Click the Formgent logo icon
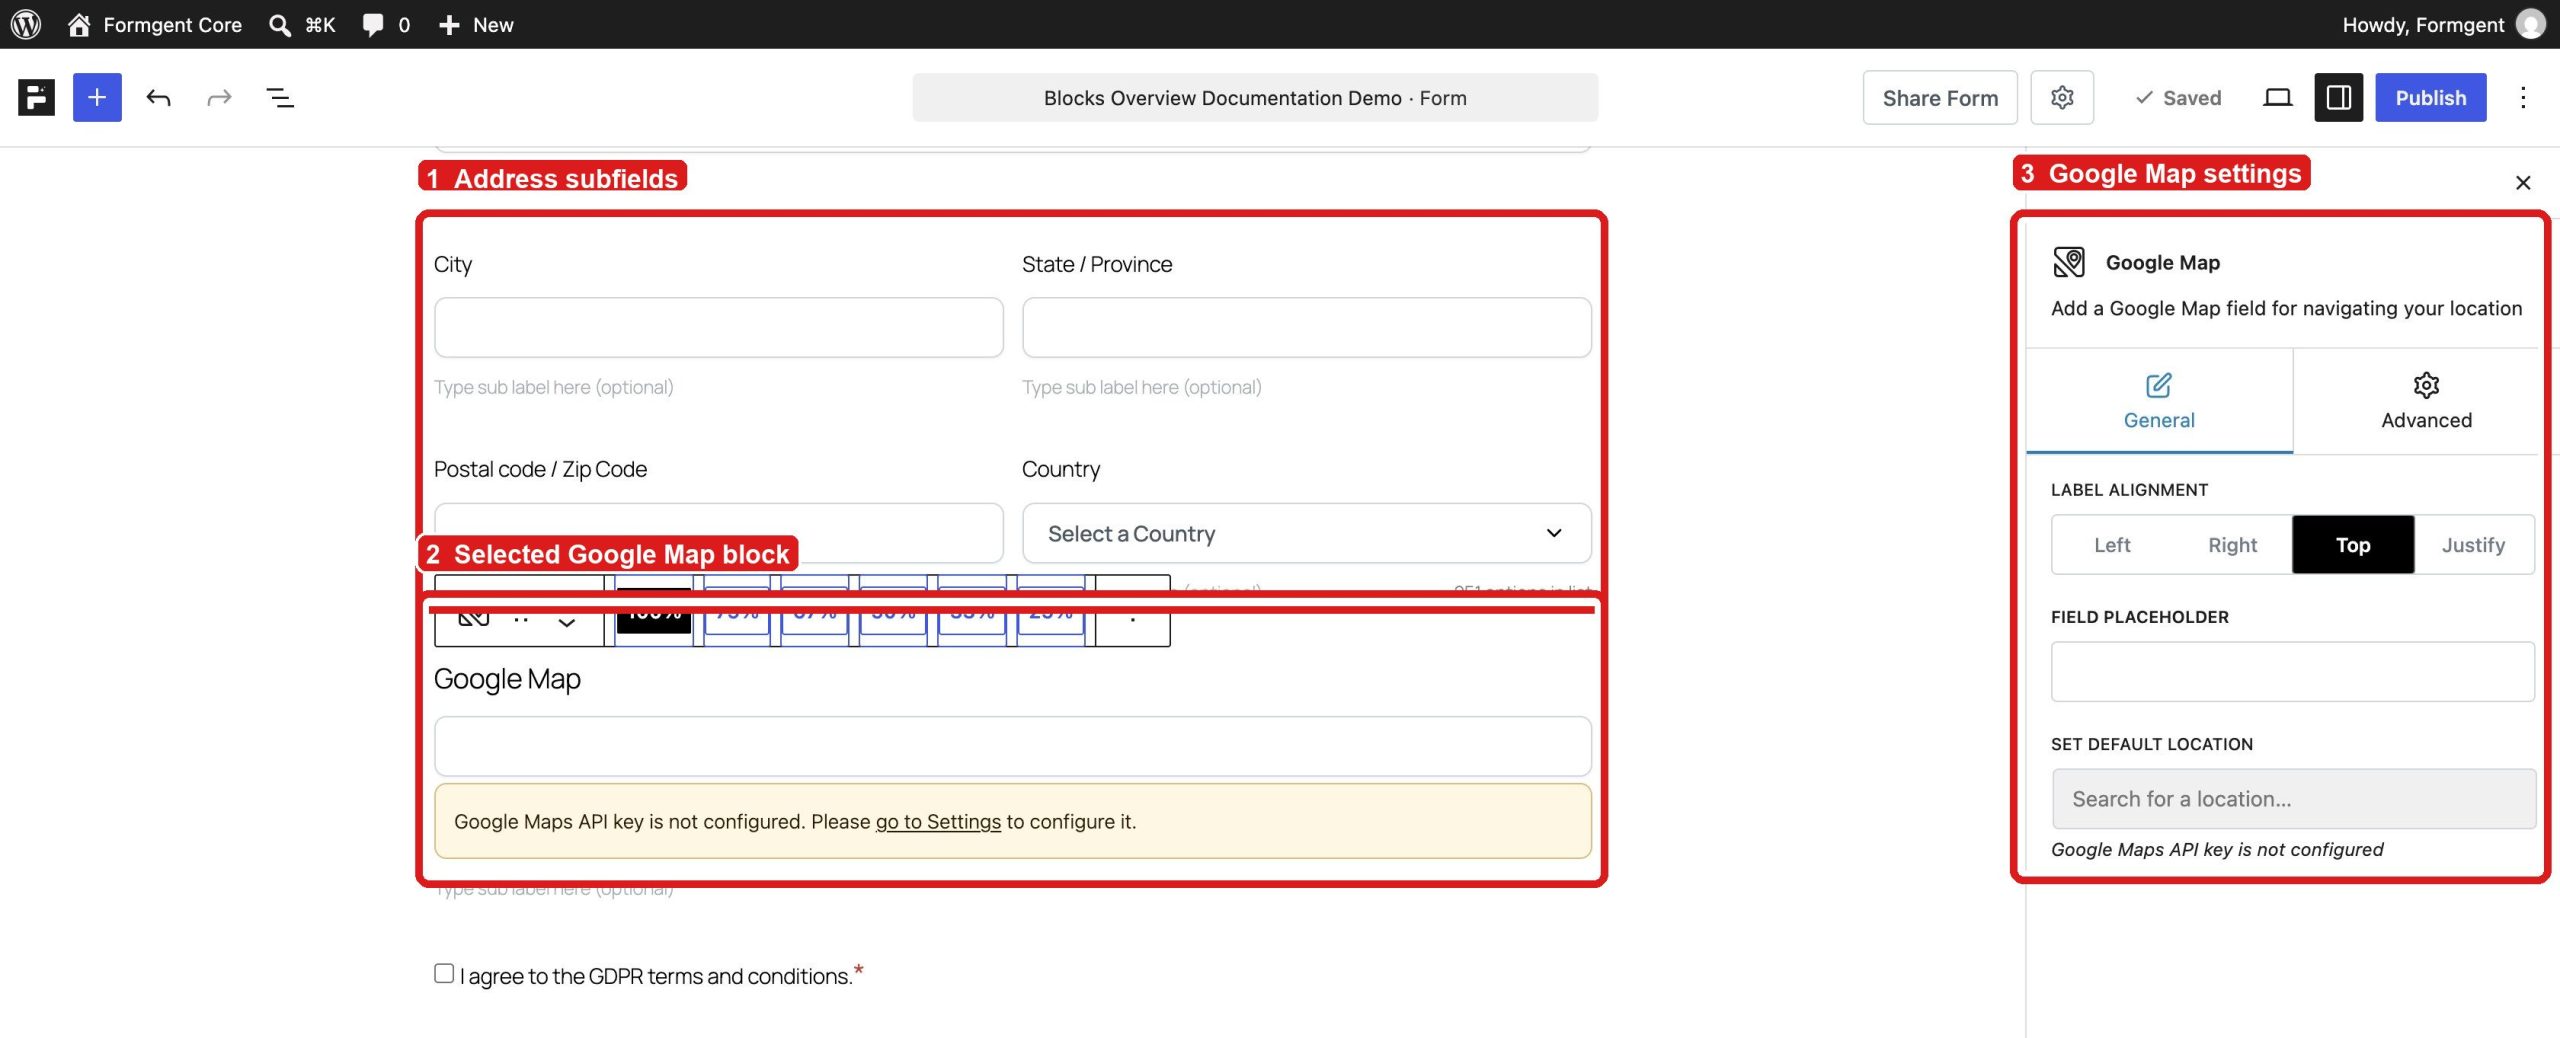Viewport: 2560px width, 1038px height. pos(36,97)
